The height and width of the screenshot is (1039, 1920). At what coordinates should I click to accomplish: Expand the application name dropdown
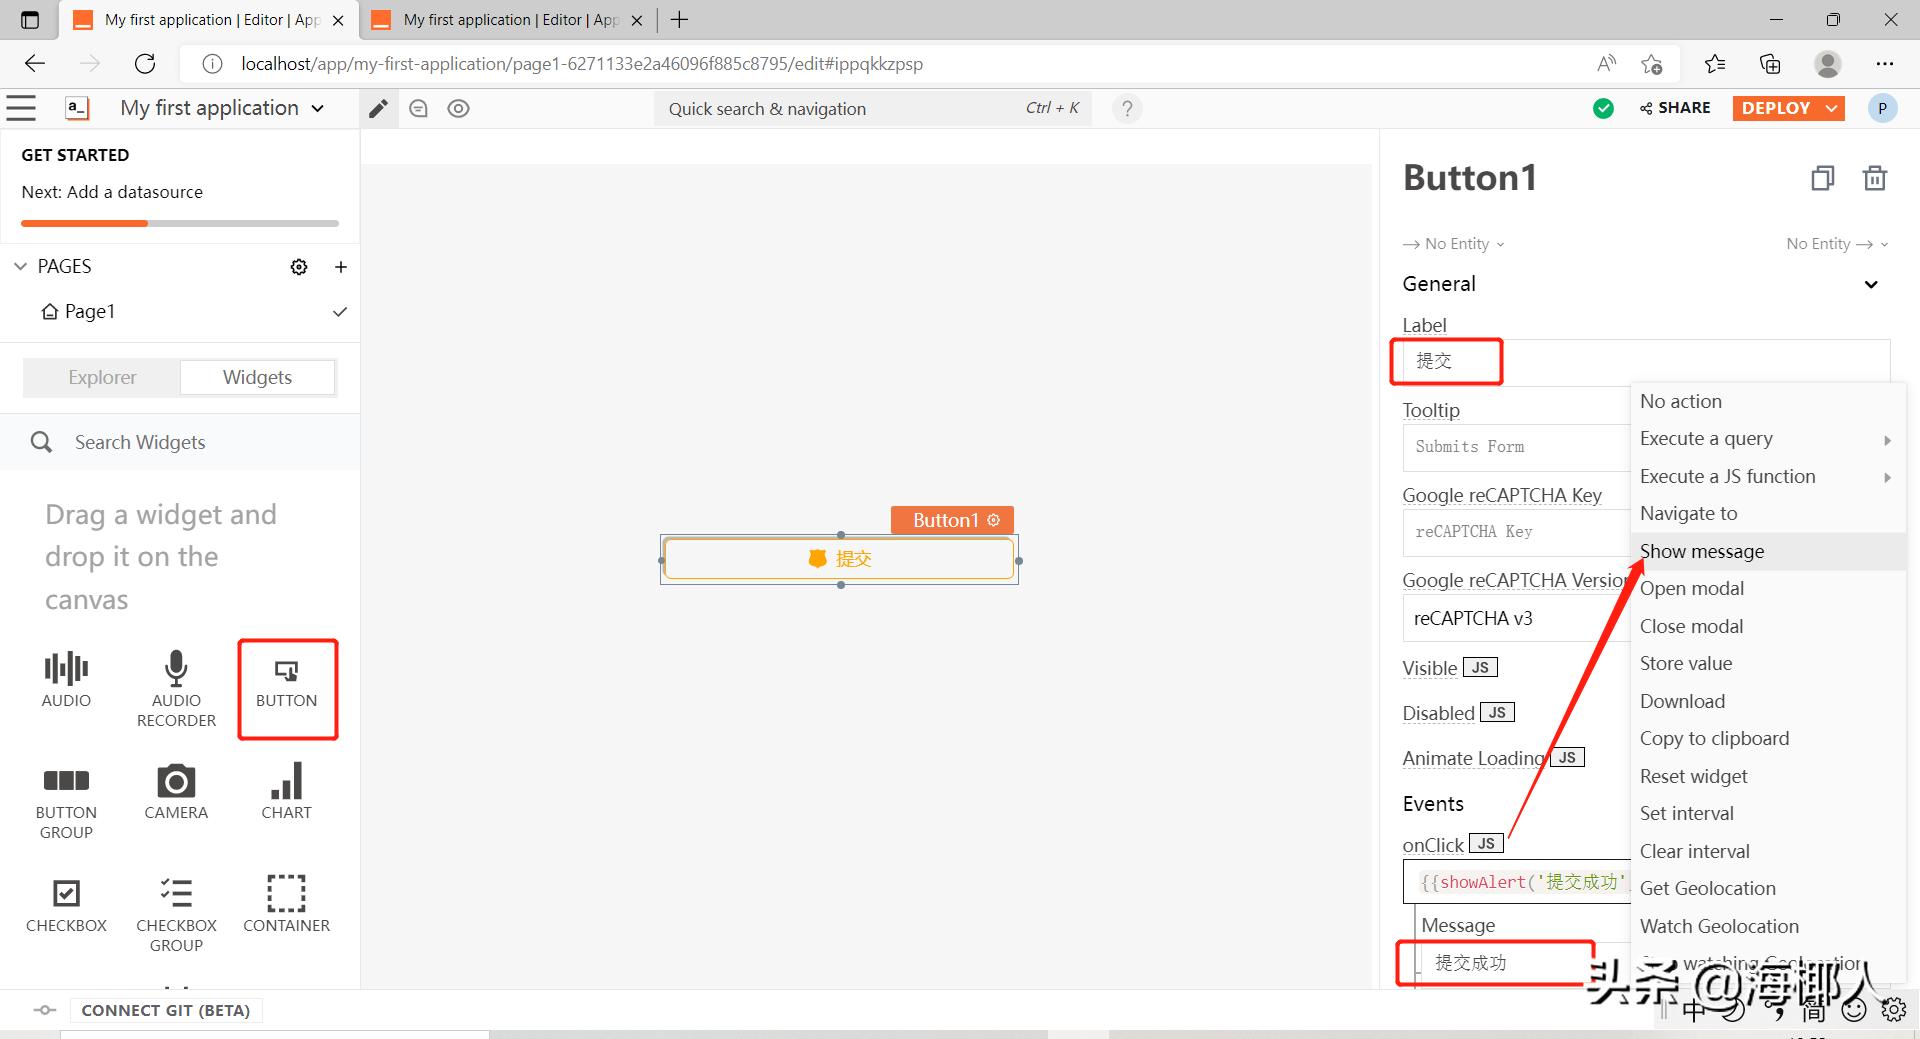318,108
